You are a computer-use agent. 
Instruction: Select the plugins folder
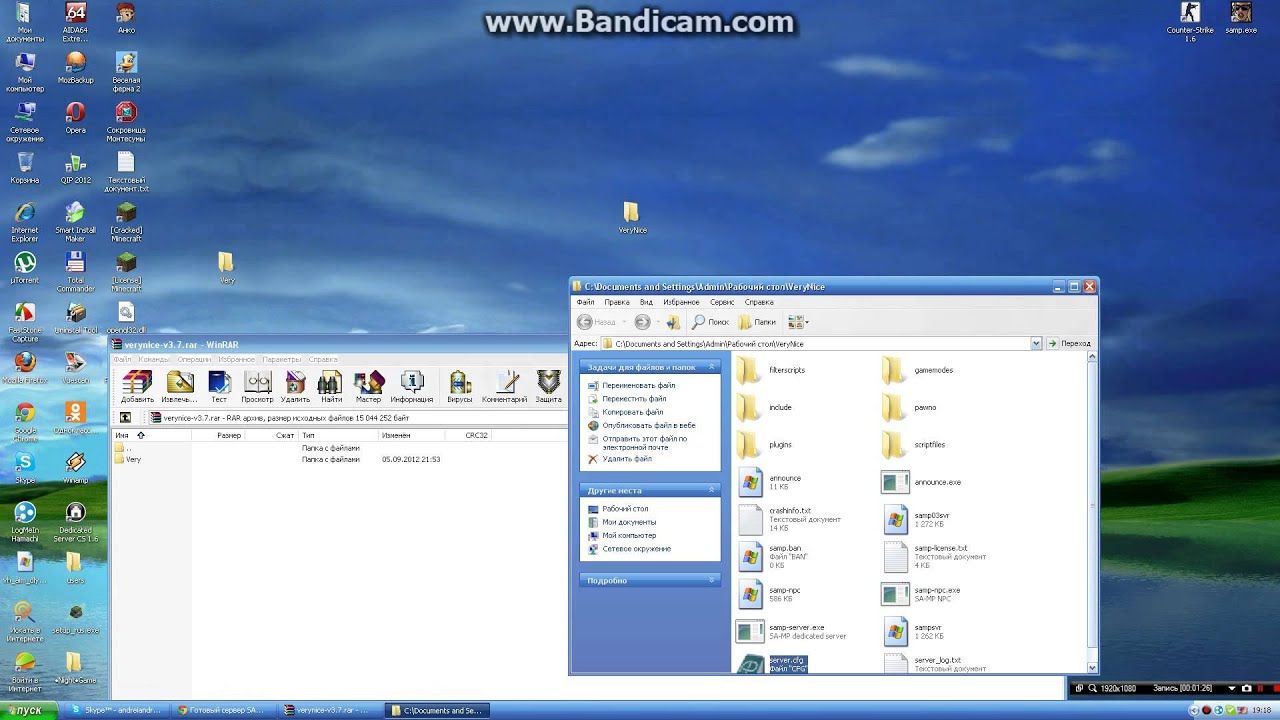[x=765, y=445]
